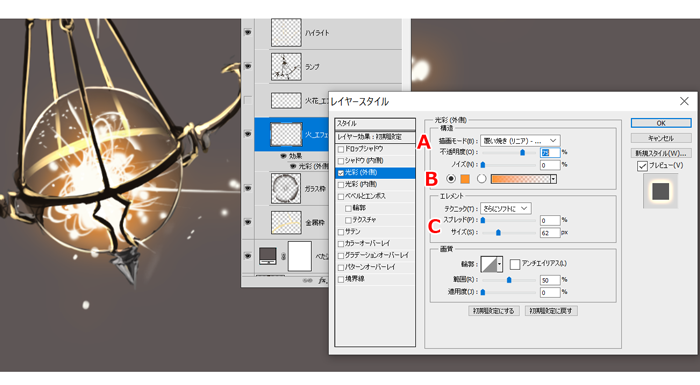Screen dimensions: 700x385
Task: Click the OK button
Action: click(661, 123)
